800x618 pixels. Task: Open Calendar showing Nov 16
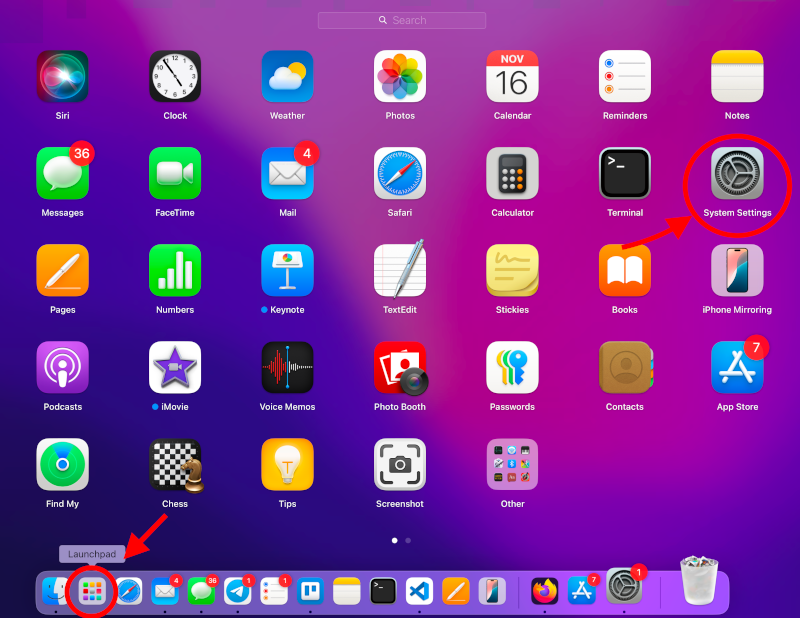(x=512, y=76)
